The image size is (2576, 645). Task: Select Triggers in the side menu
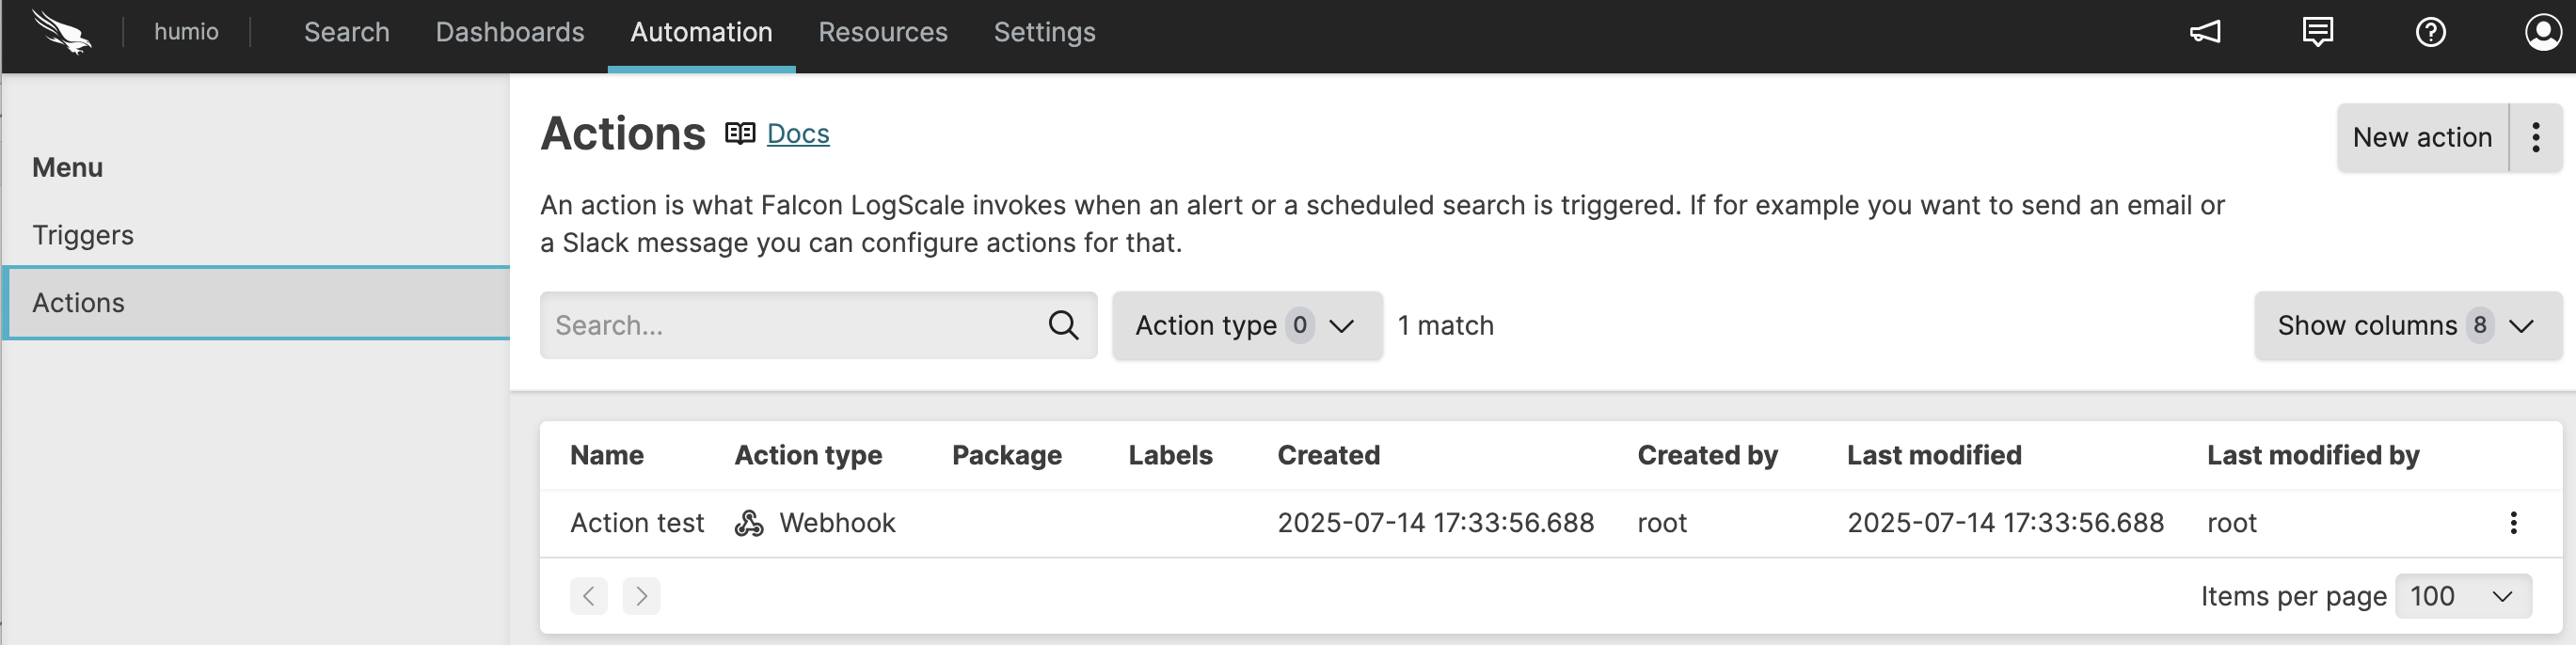pos(83,235)
